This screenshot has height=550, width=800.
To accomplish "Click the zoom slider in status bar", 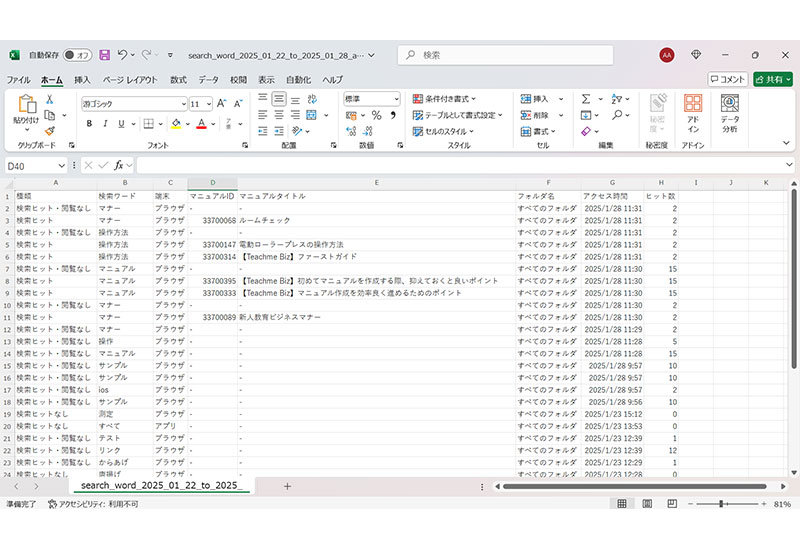I will click(x=721, y=504).
